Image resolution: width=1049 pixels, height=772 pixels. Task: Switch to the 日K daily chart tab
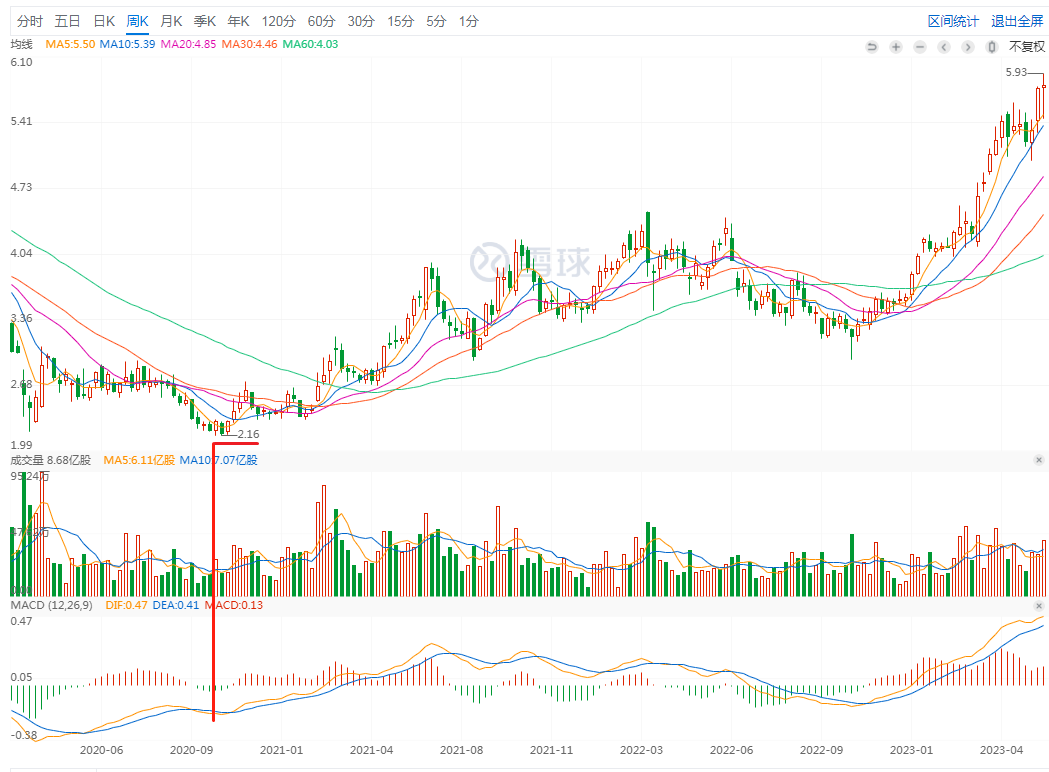(103, 21)
